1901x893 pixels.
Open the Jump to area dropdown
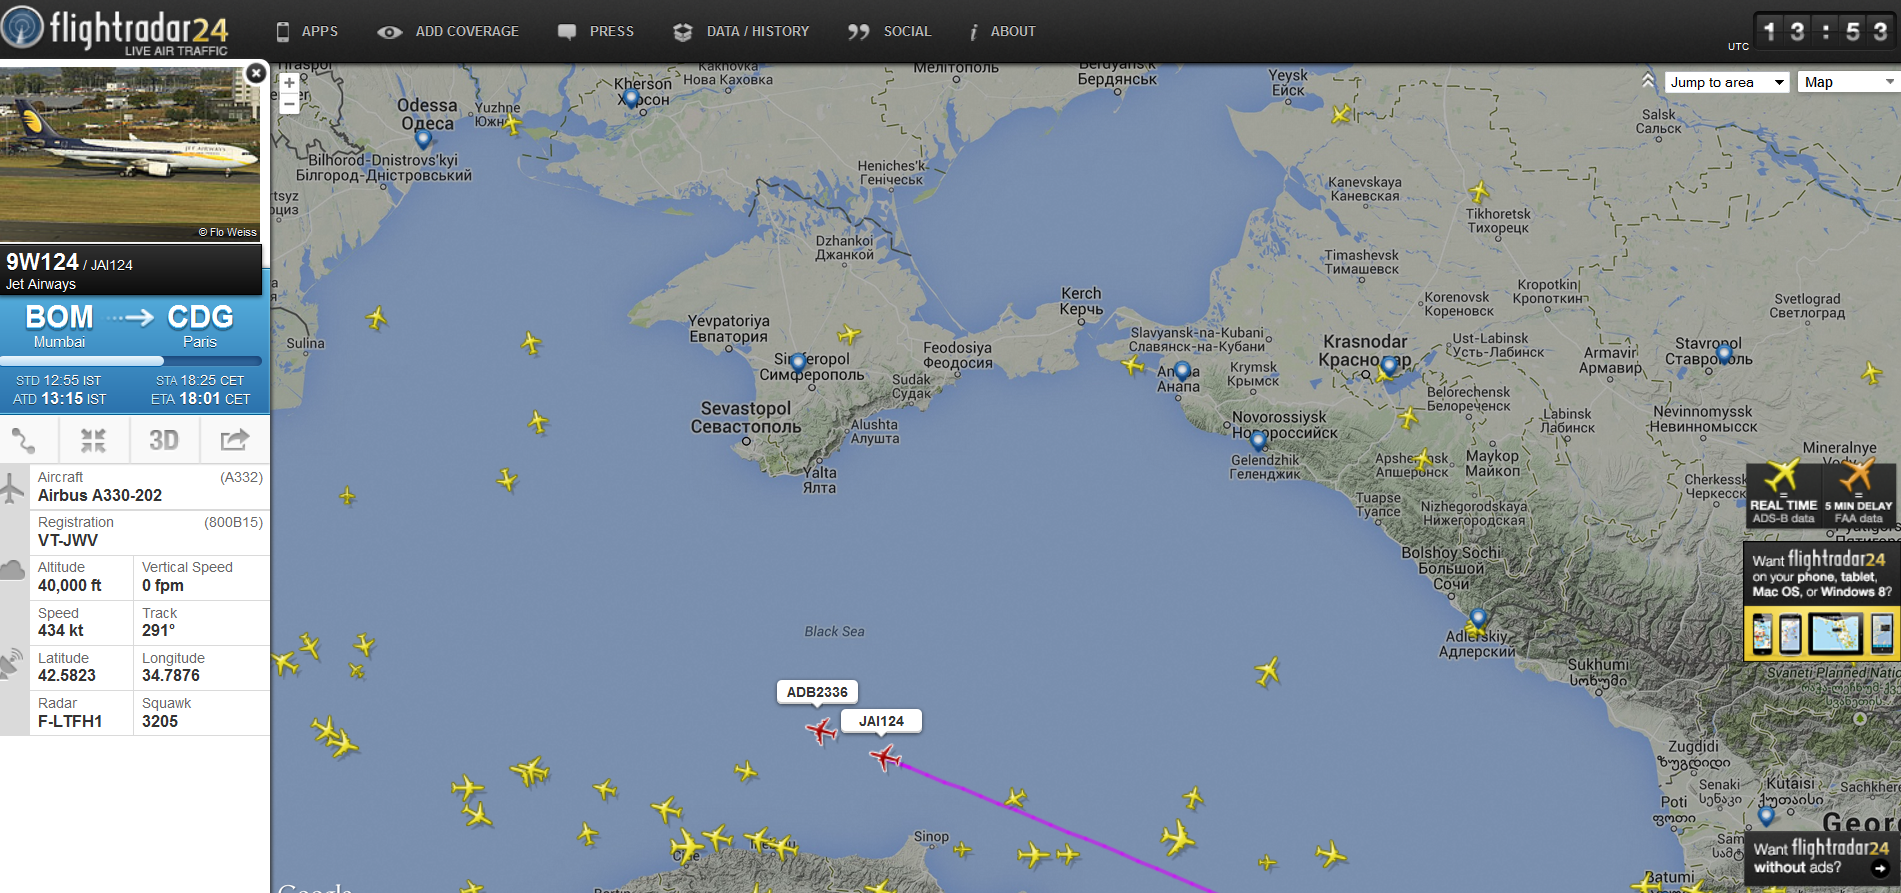click(1727, 82)
